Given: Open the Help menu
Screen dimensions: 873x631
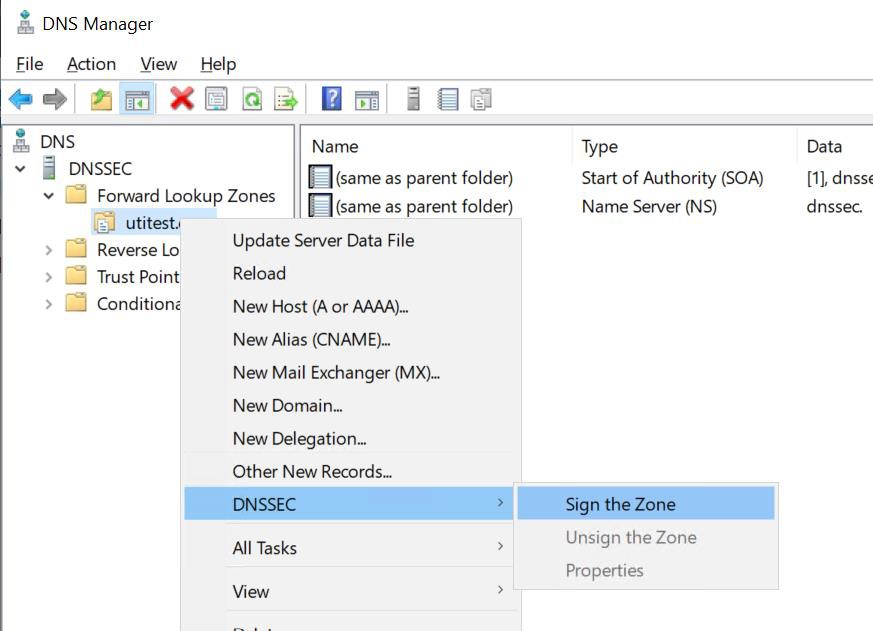Looking at the screenshot, I should (x=218, y=64).
